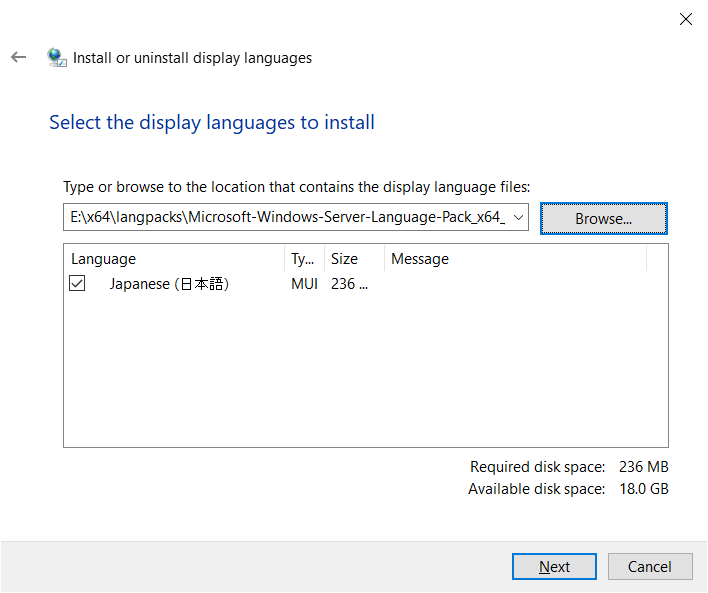Click the 18.0 GB available space value
This screenshot has height=593, width=708.
644,489
